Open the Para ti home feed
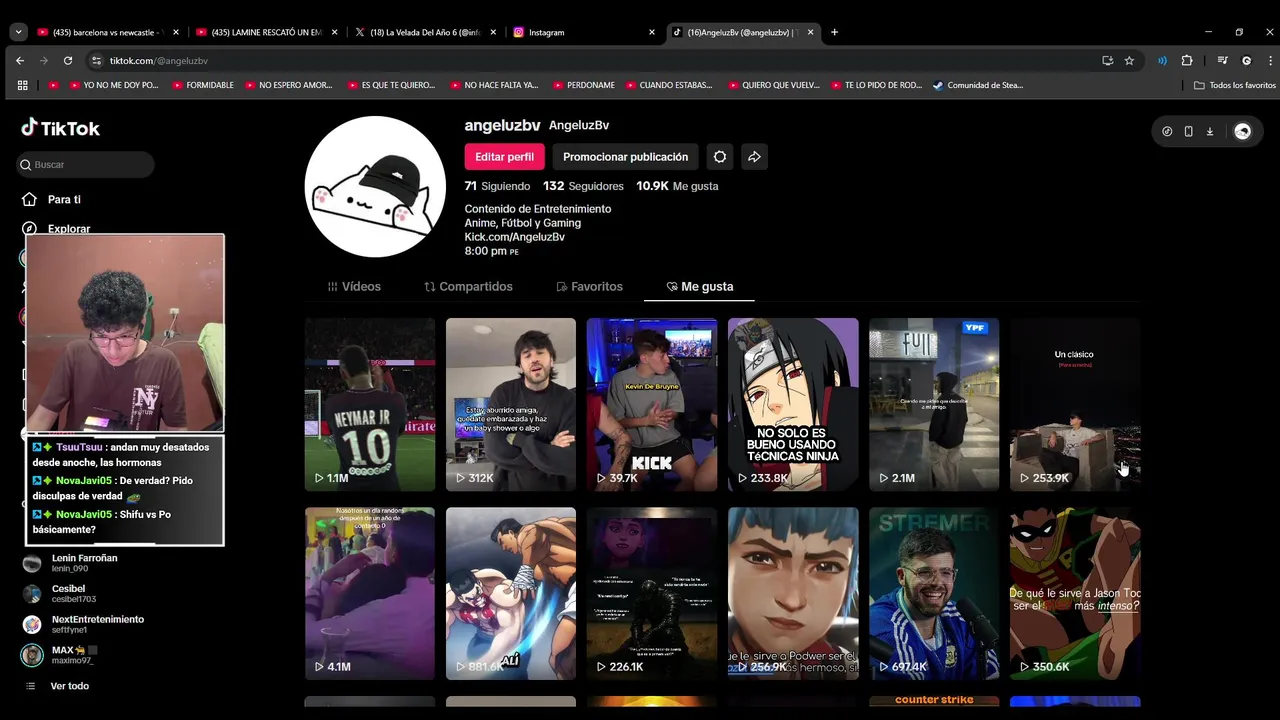The width and height of the screenshot is (1280, 720). tap(52, 199)
